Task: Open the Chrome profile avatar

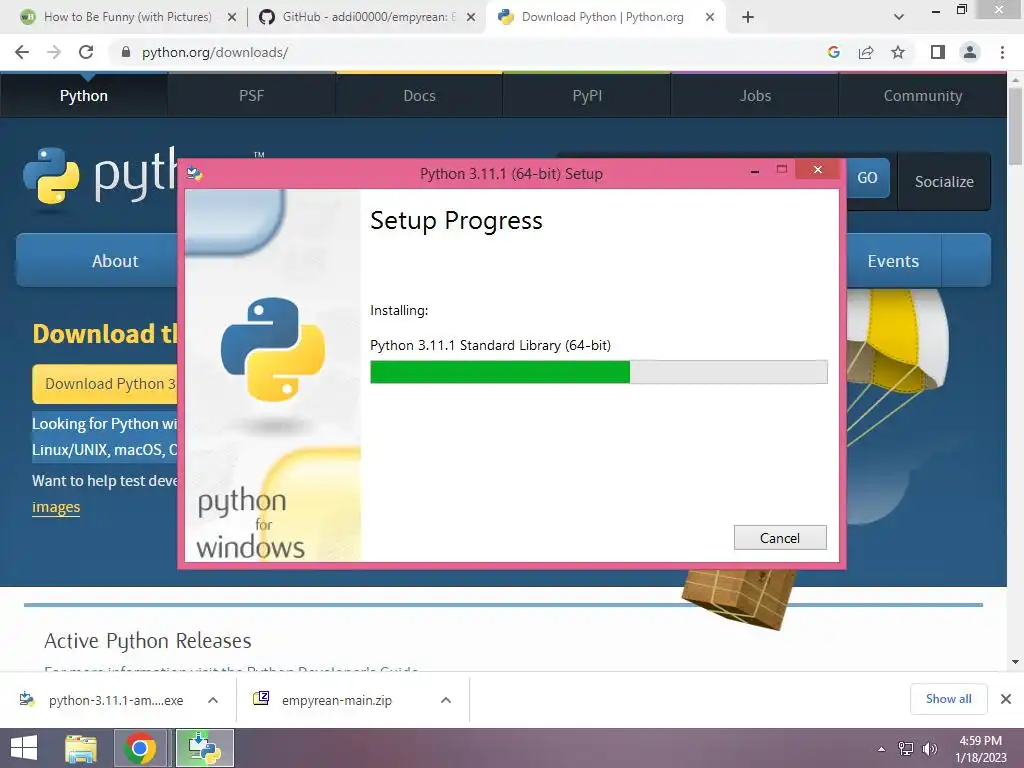Action: [970, 52]
